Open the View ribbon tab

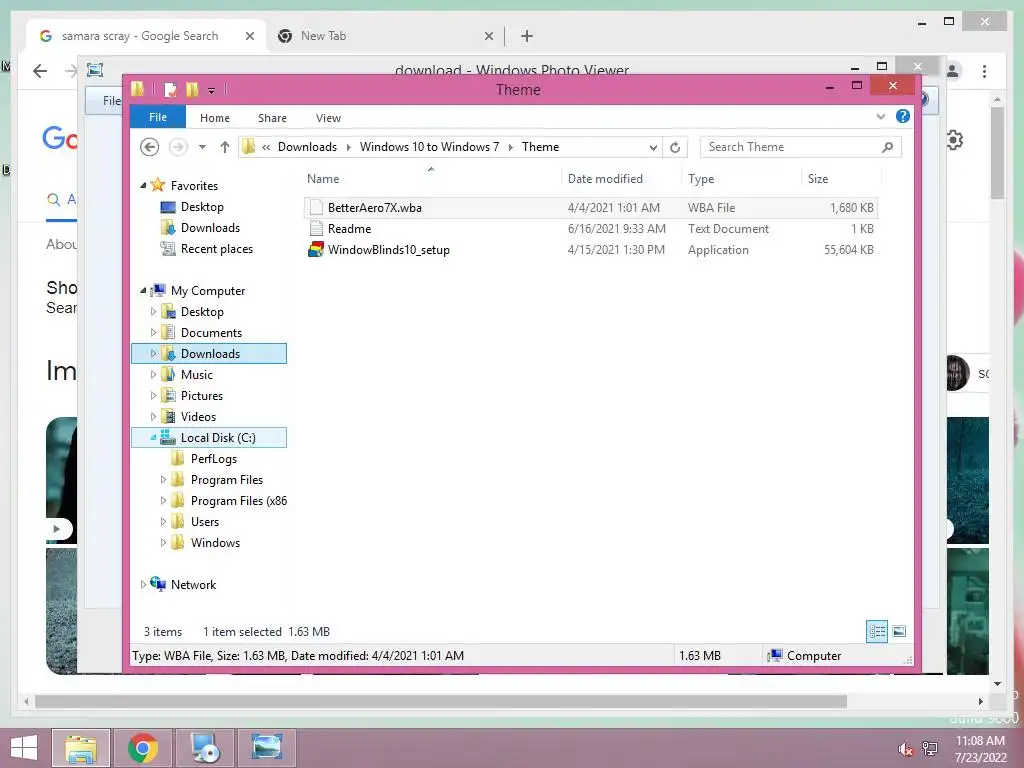[328, 118]
